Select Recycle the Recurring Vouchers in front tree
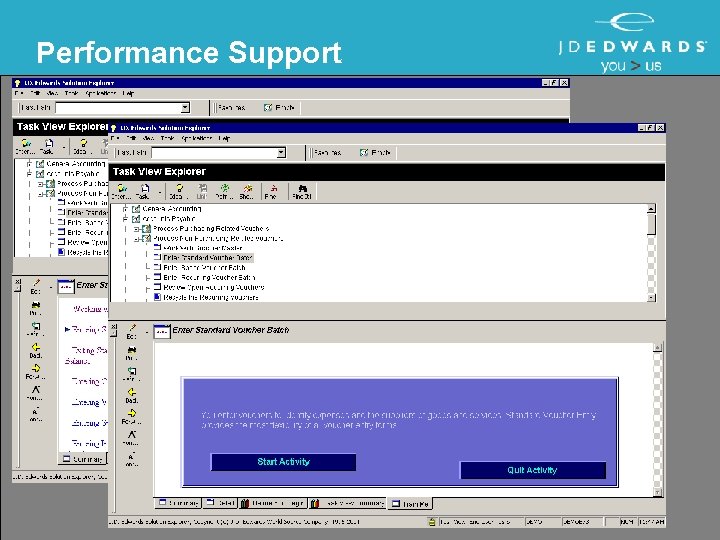The image size is (720, 540). click(x=210, y=298)
